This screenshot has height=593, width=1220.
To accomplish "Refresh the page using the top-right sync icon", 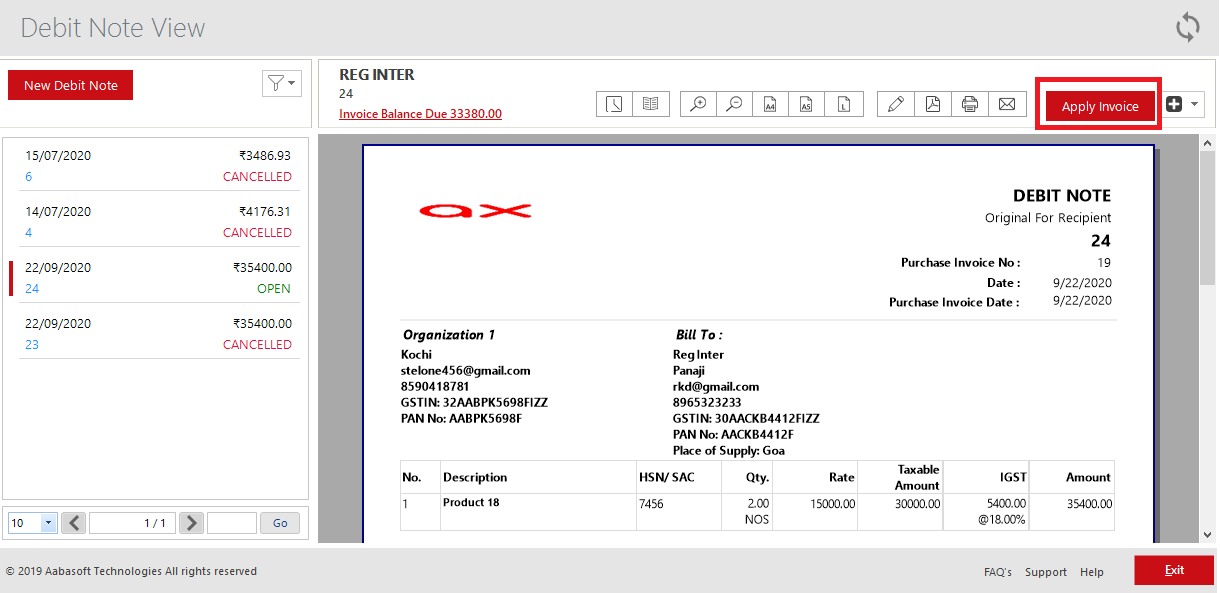I will click(1187, 27).
